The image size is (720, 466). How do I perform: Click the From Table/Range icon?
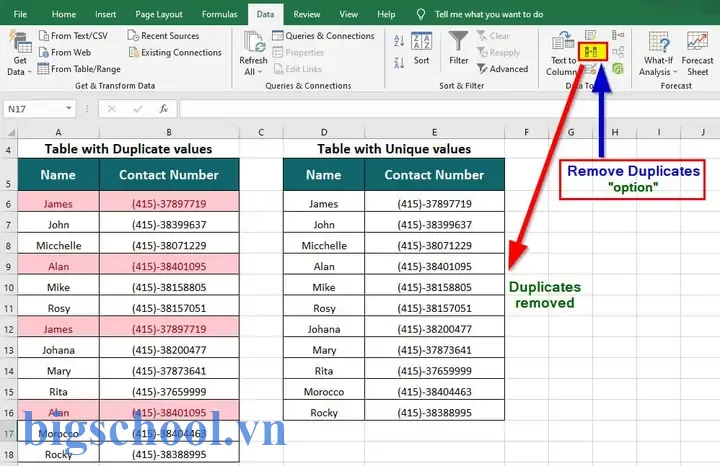coord(43,69)
